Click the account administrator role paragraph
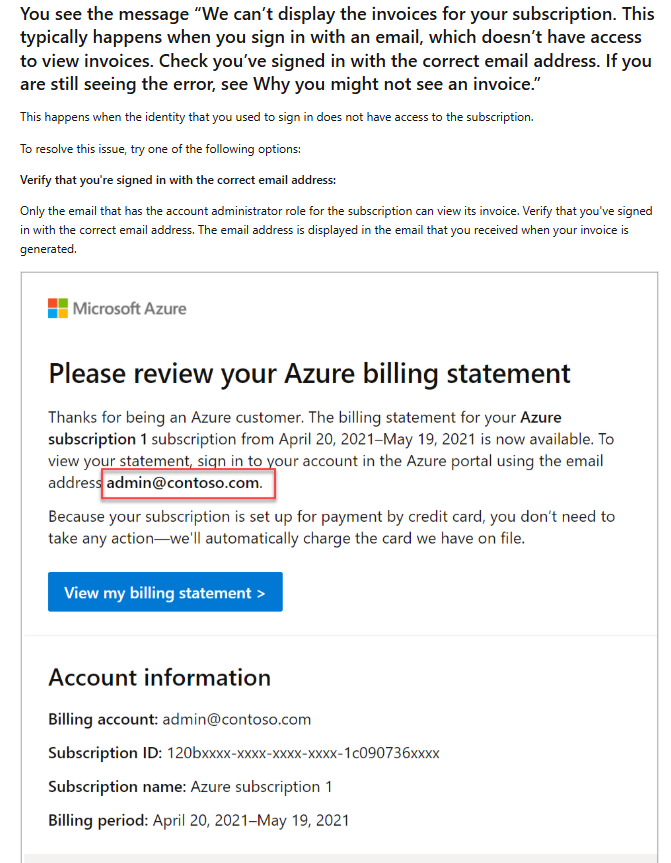The image size is (671, 863). (x=336, y=230)
